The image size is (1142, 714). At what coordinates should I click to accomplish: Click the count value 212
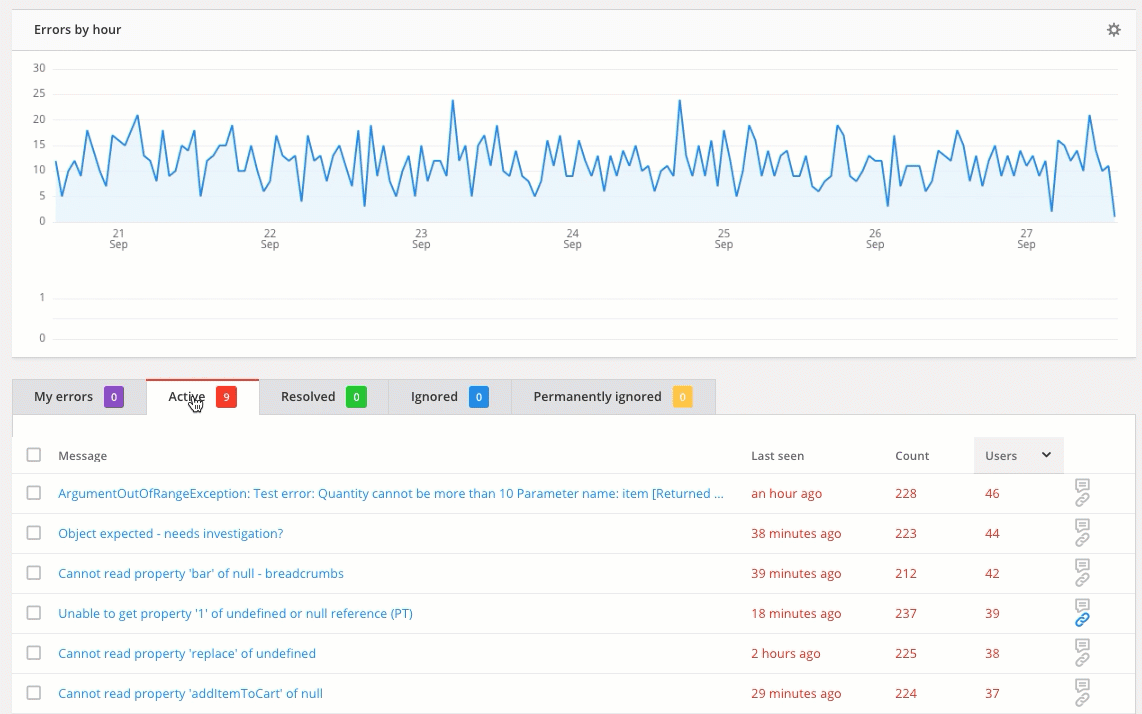(906, 573)
